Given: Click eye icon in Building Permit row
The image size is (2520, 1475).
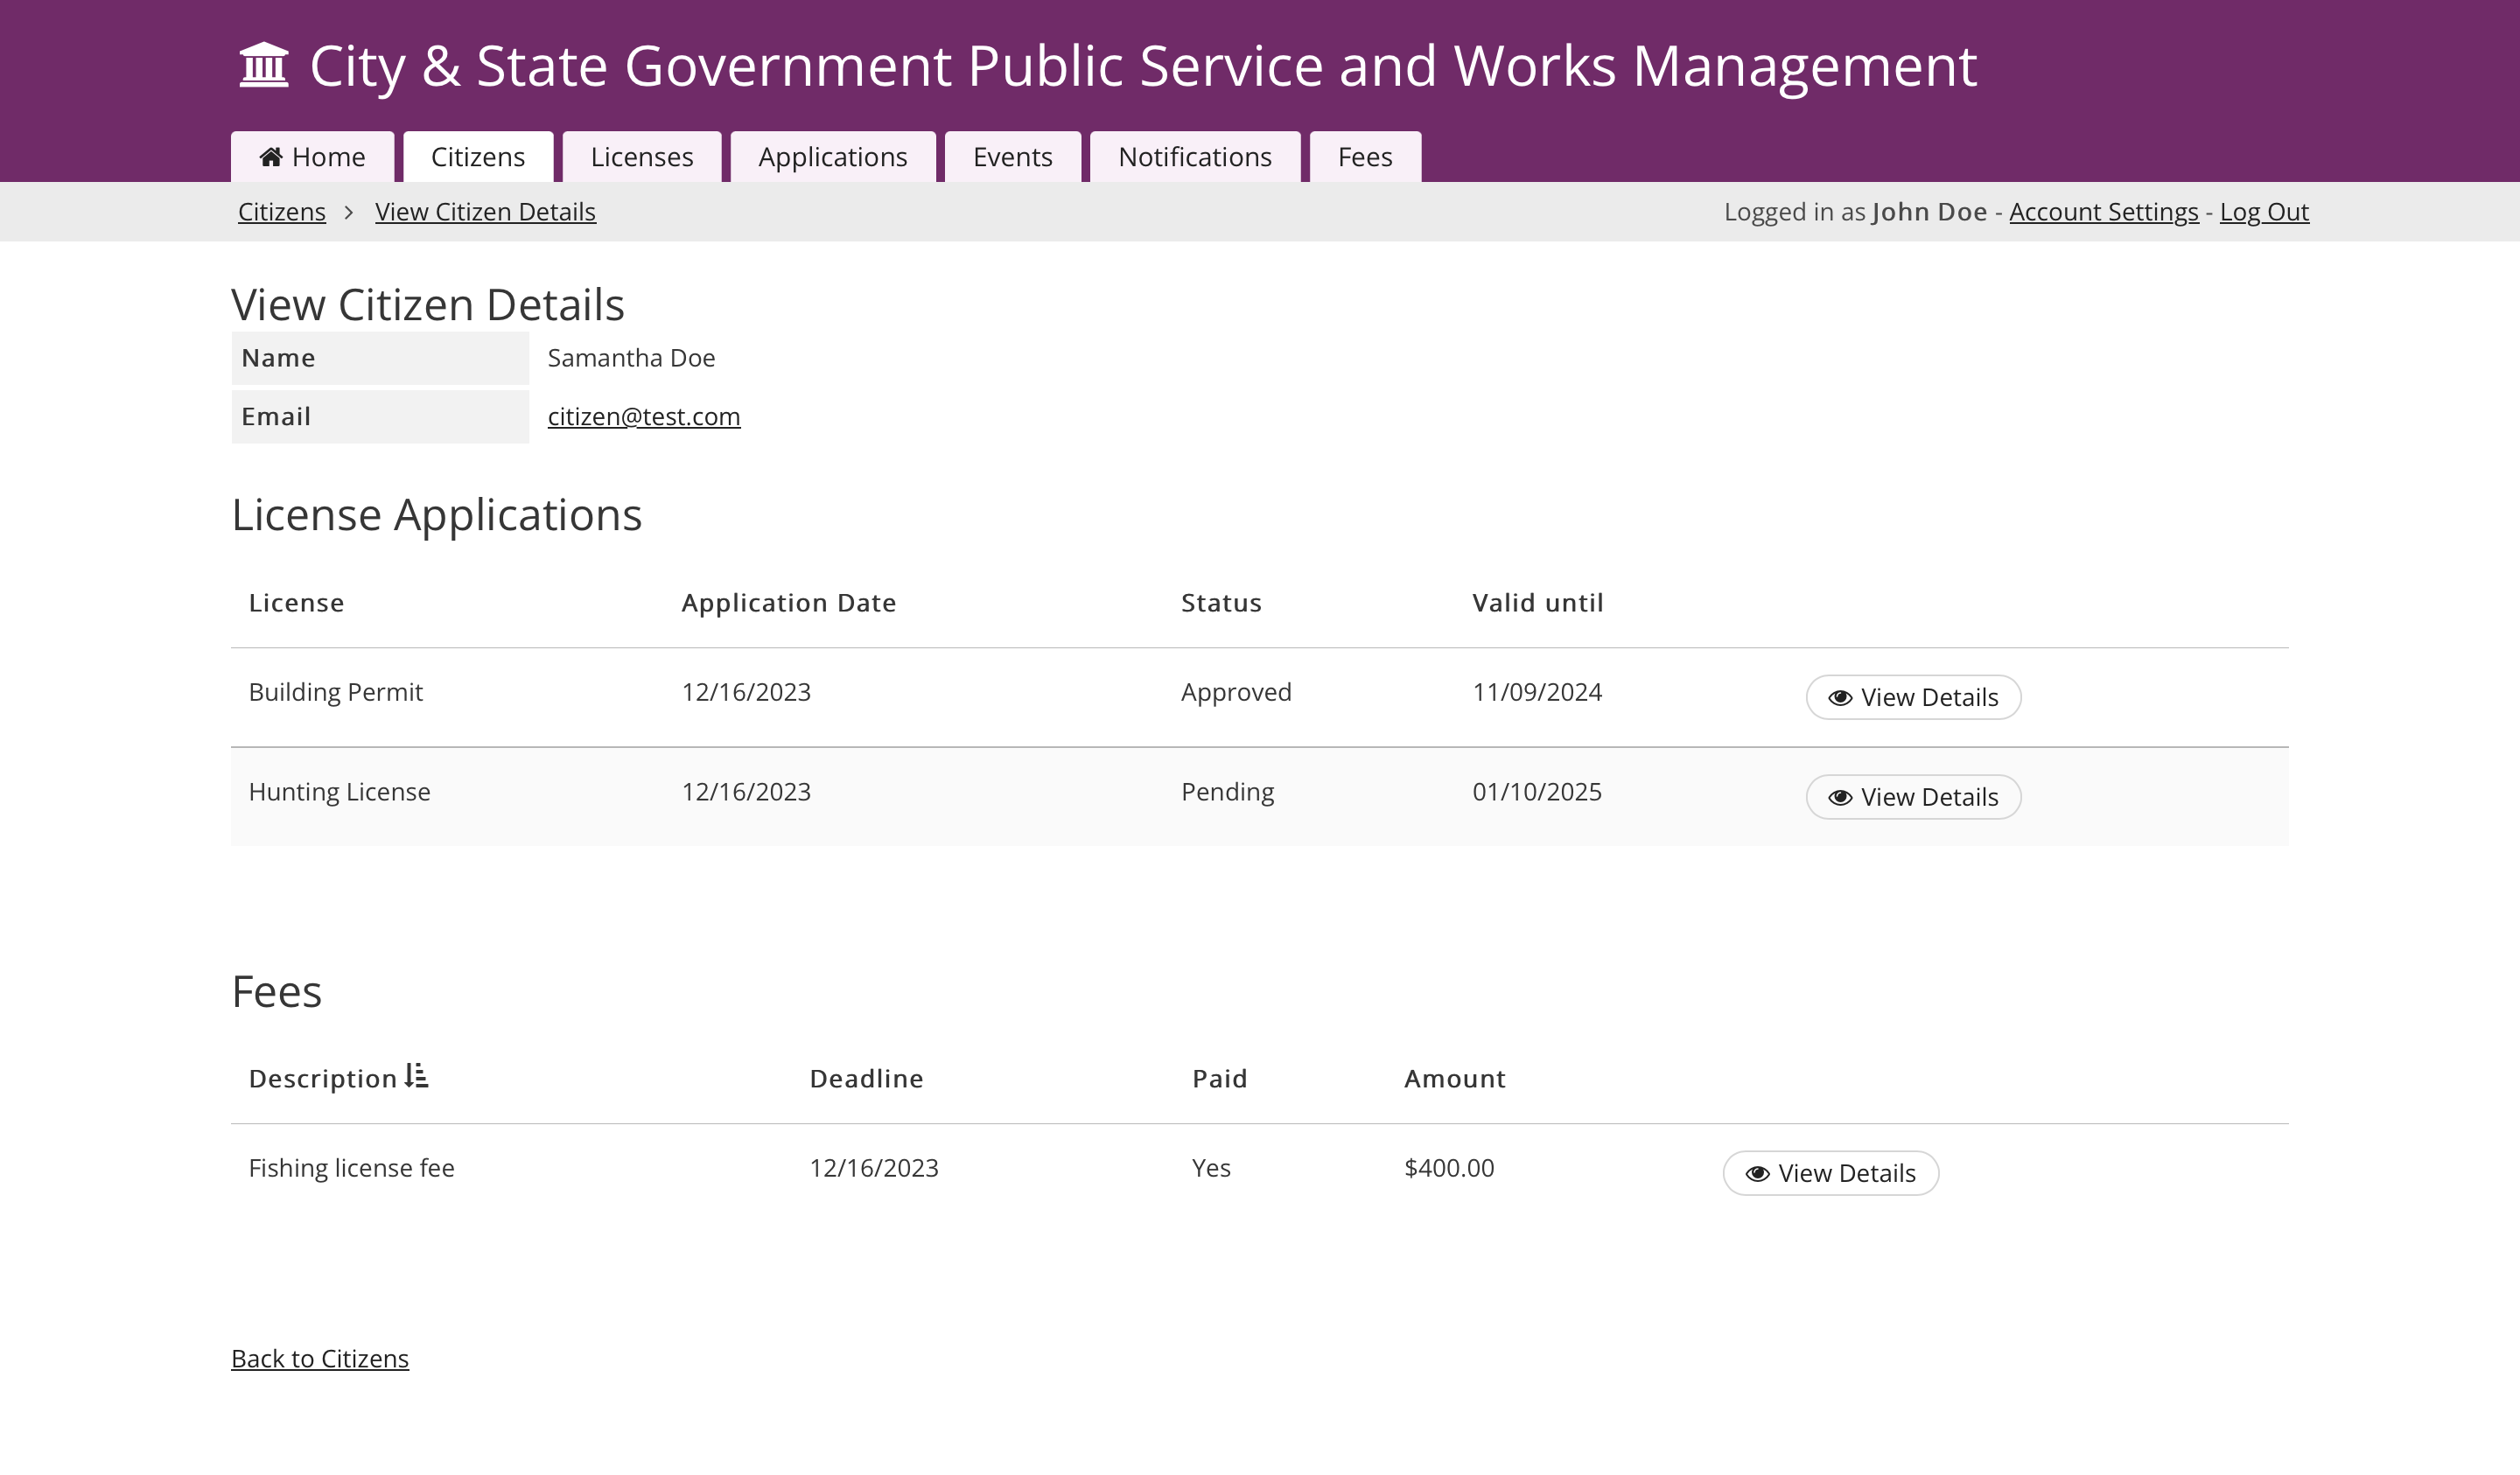Looking at the screenshot, I should coord(1840,698).
